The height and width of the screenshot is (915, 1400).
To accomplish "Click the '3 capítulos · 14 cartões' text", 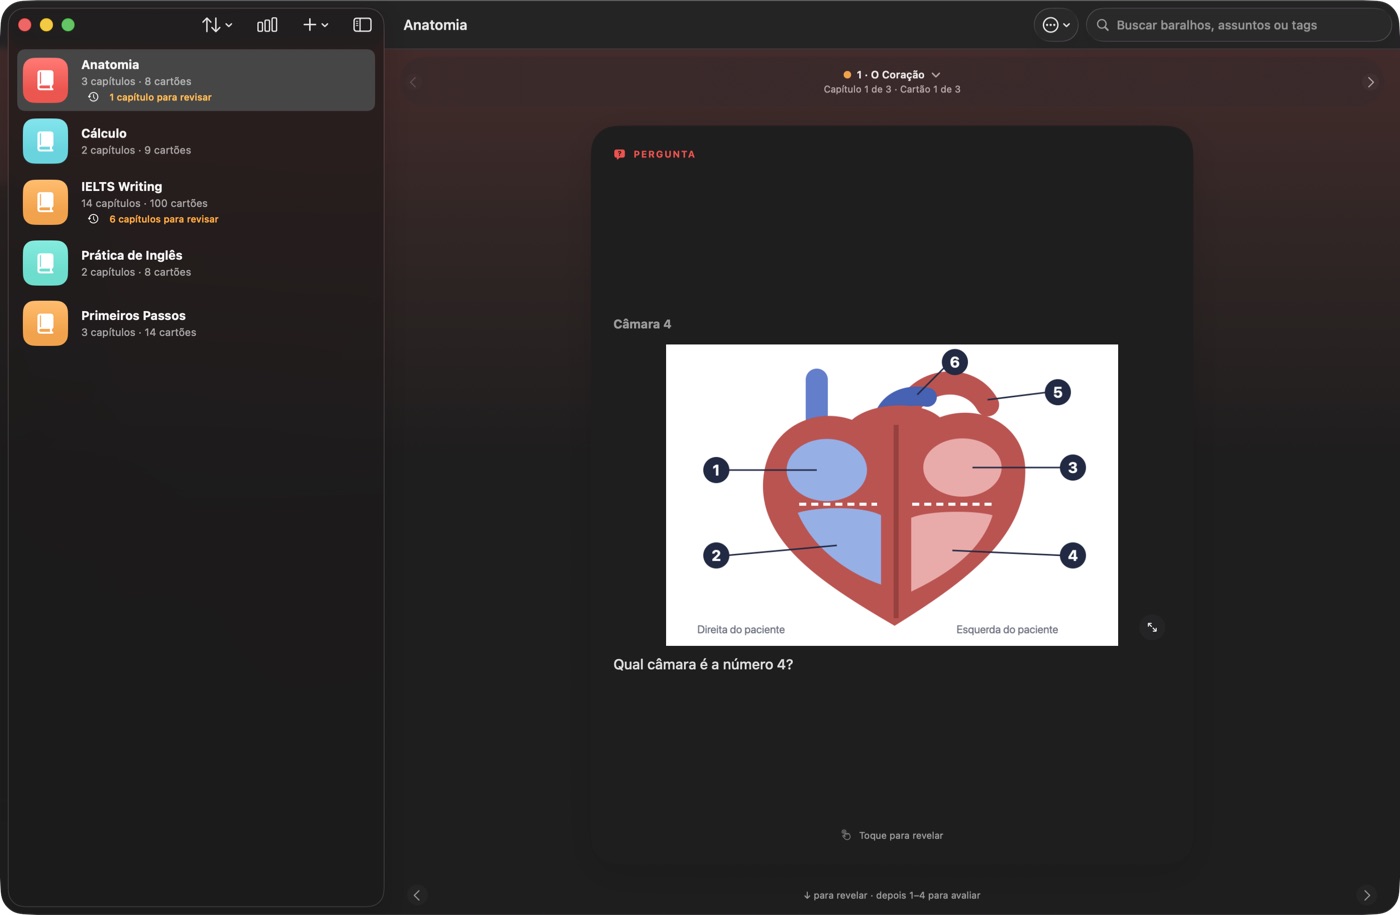I will (138, 332).
